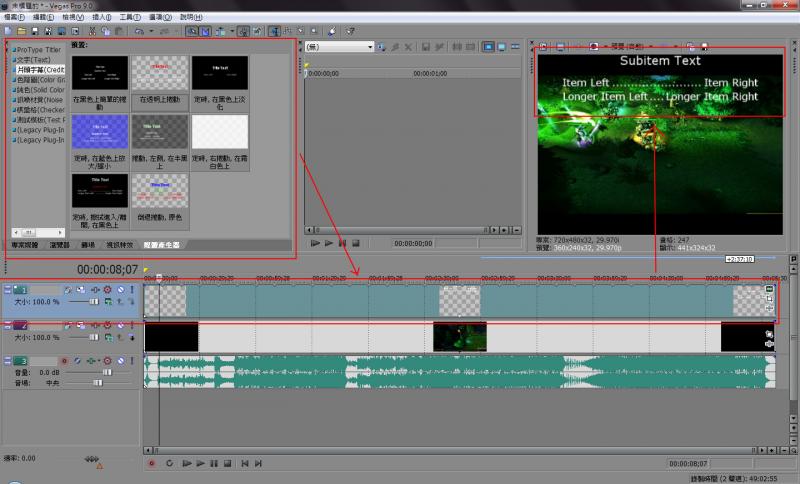Click the Open project folder icon
The image size is (800, 484).
click(20, 31)
